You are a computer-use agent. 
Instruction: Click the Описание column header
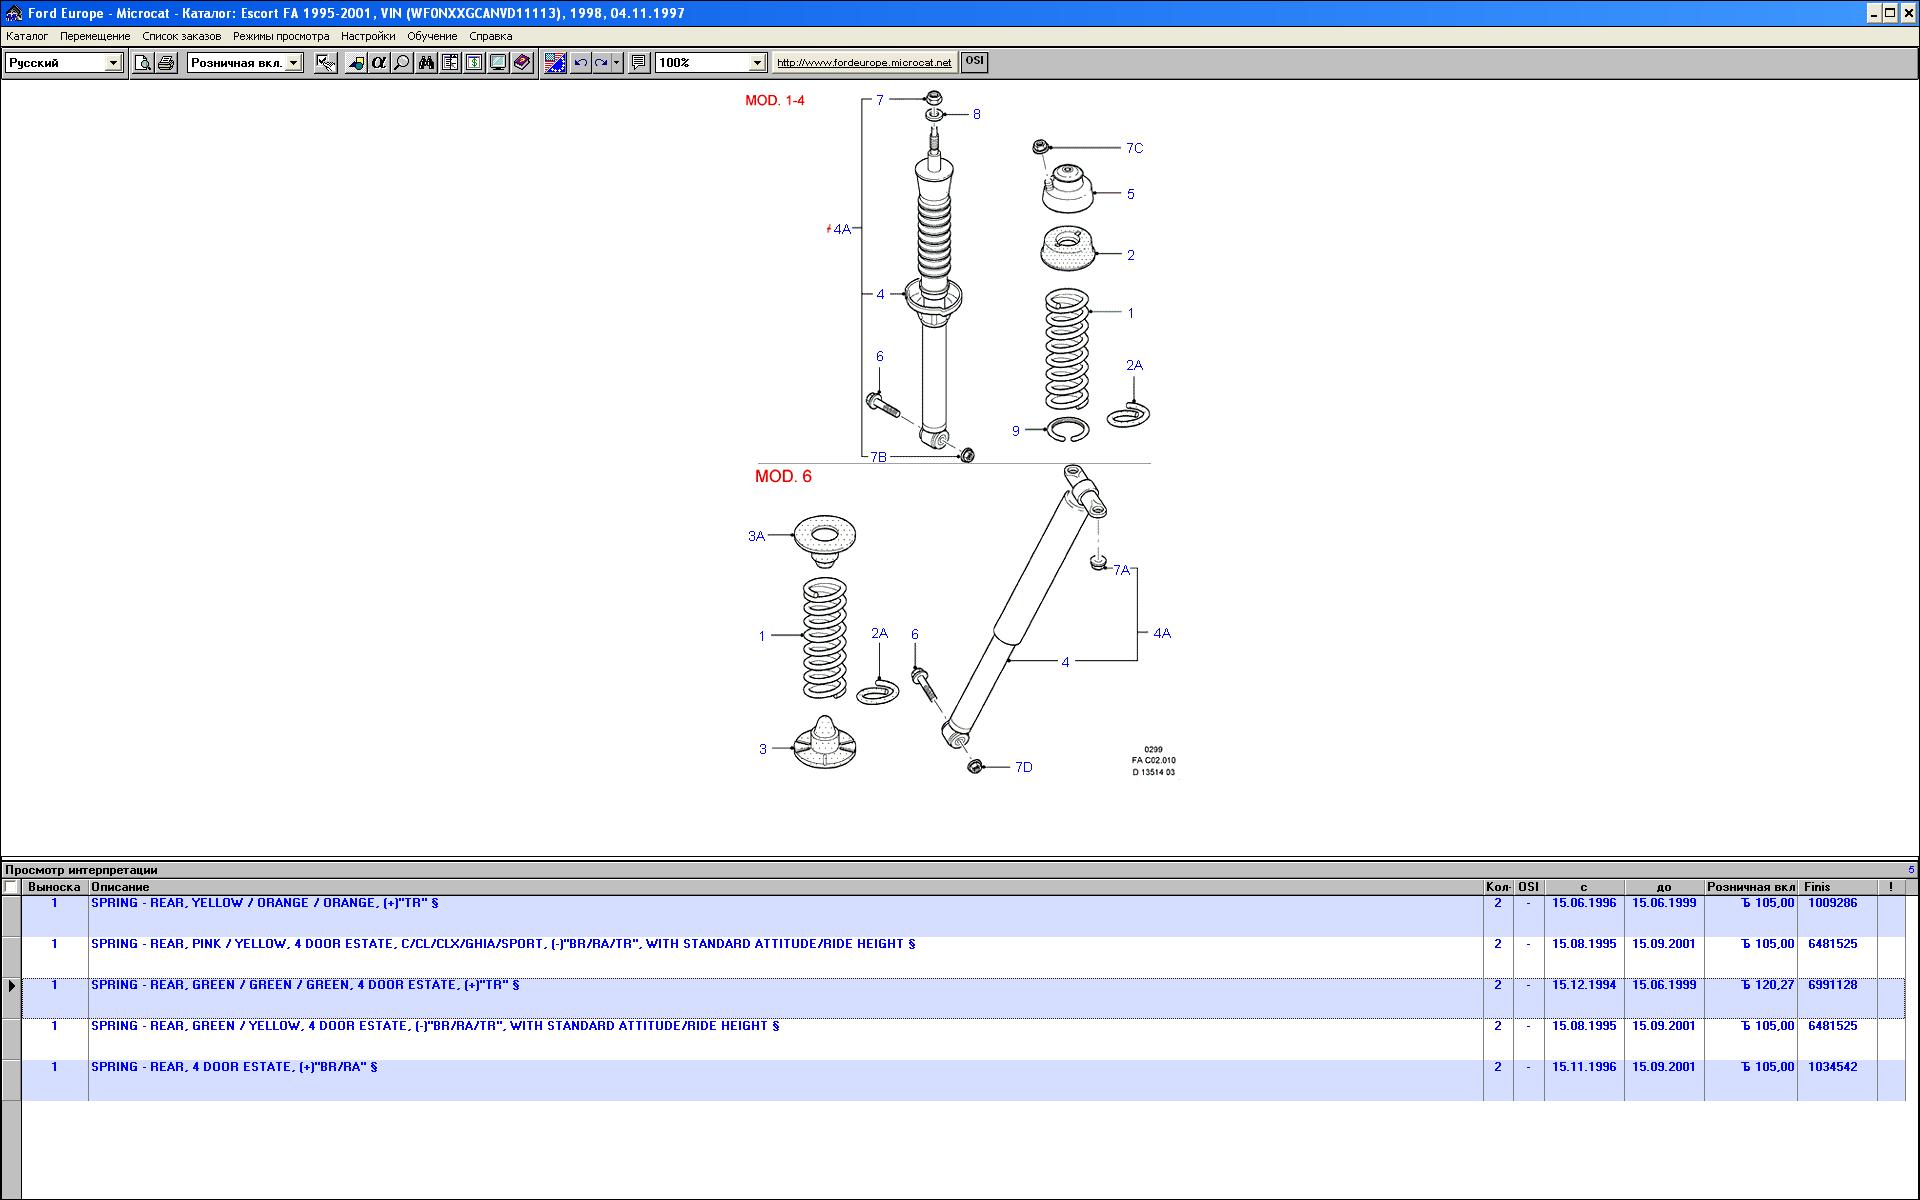[120, 887]
